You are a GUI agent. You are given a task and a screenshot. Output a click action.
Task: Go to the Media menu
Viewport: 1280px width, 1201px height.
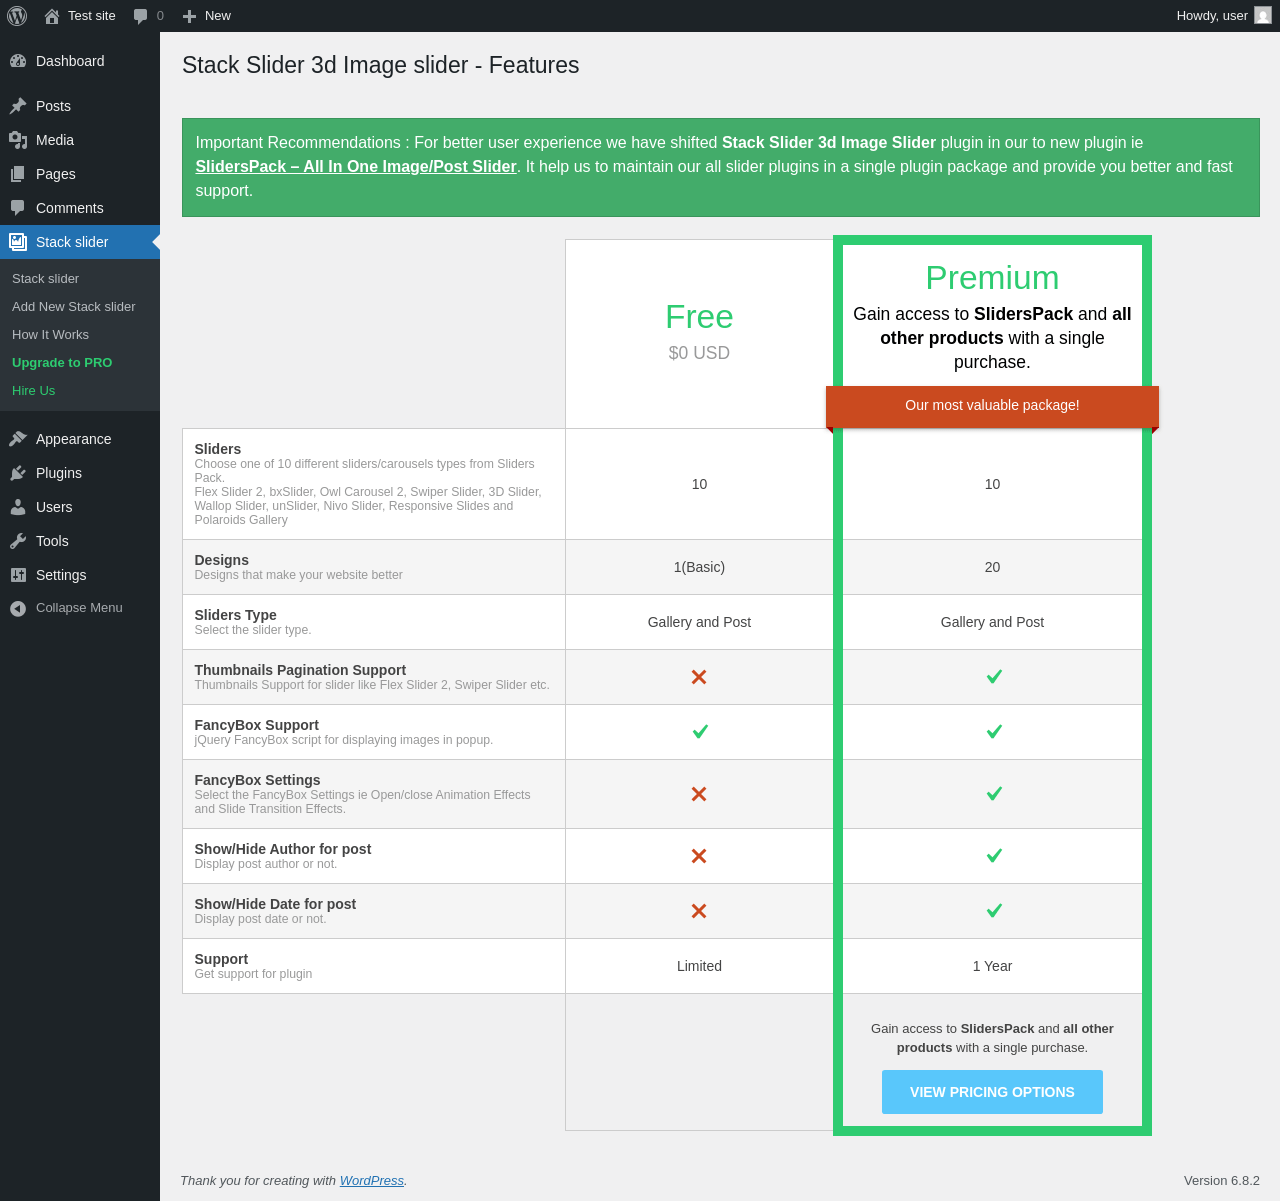(x=80, y=140)
